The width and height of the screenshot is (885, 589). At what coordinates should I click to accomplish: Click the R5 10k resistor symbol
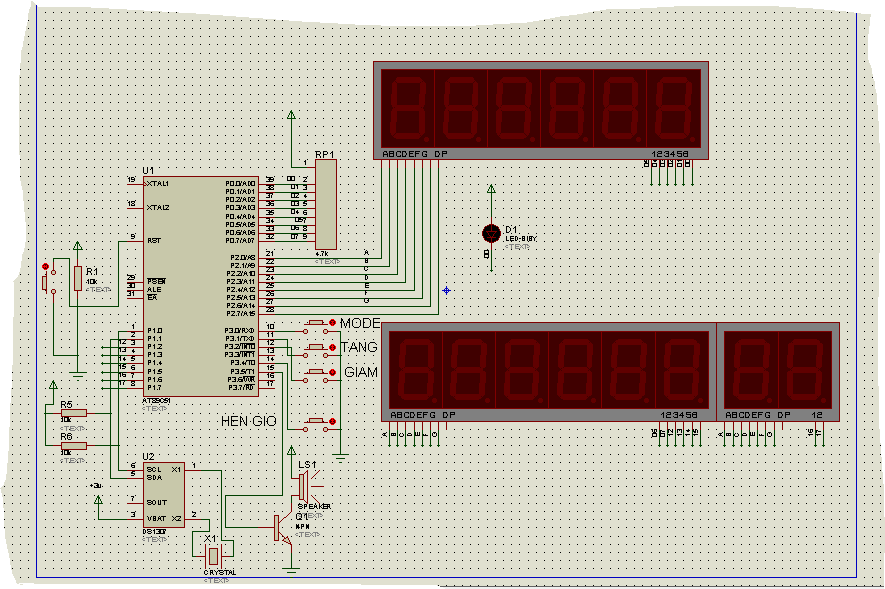click(74, 414)
